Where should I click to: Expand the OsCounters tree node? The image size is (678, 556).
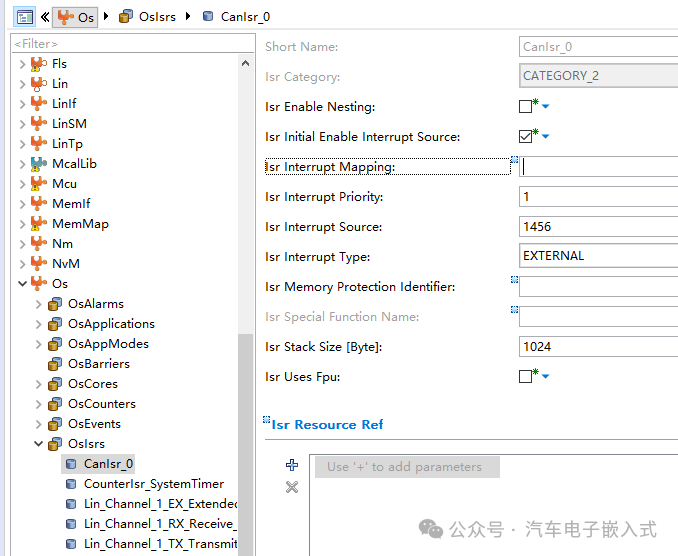point(39,404)
